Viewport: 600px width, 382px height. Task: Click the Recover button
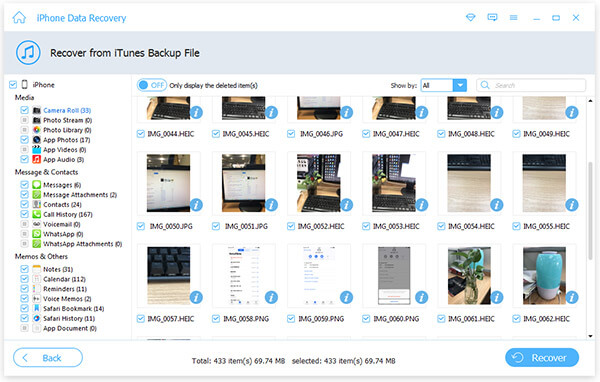(x=542, y=358)
